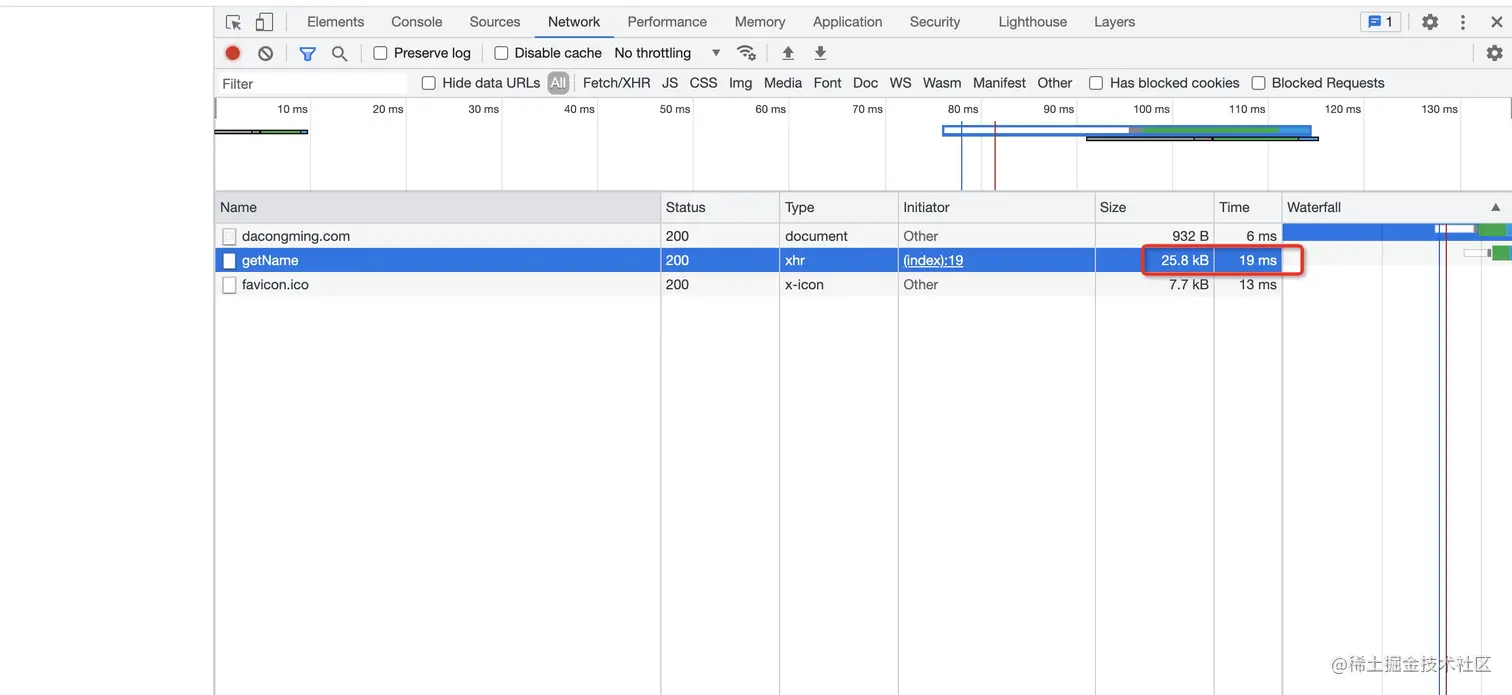This screenshot has width=1512, height=695.
Task: Toggle the network filter funnel icon
Action: click(x=307, y=53)
